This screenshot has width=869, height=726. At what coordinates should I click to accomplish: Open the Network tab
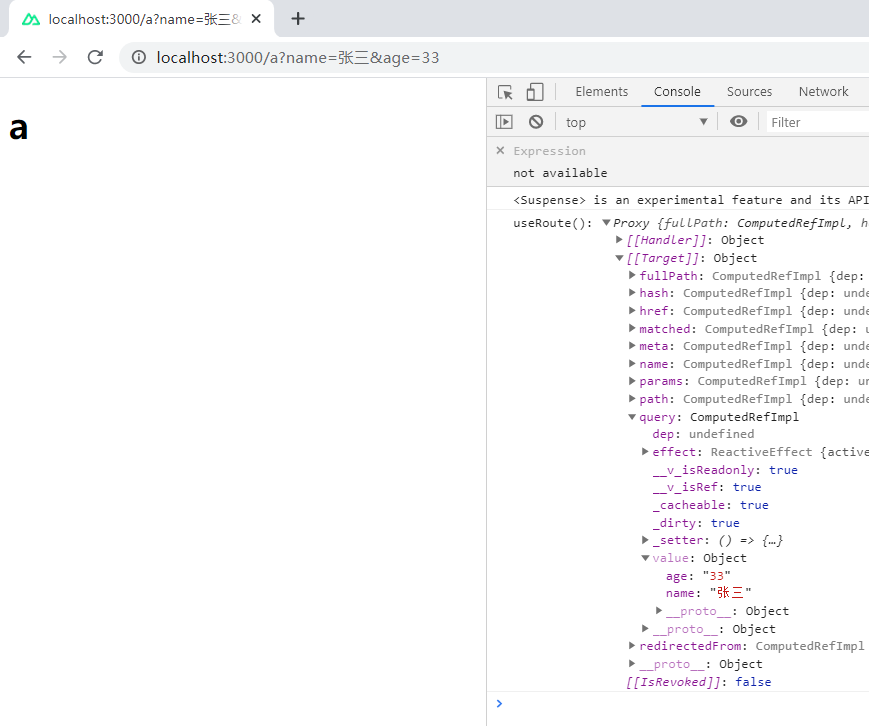pyautogui.click(x=823, y=92)
